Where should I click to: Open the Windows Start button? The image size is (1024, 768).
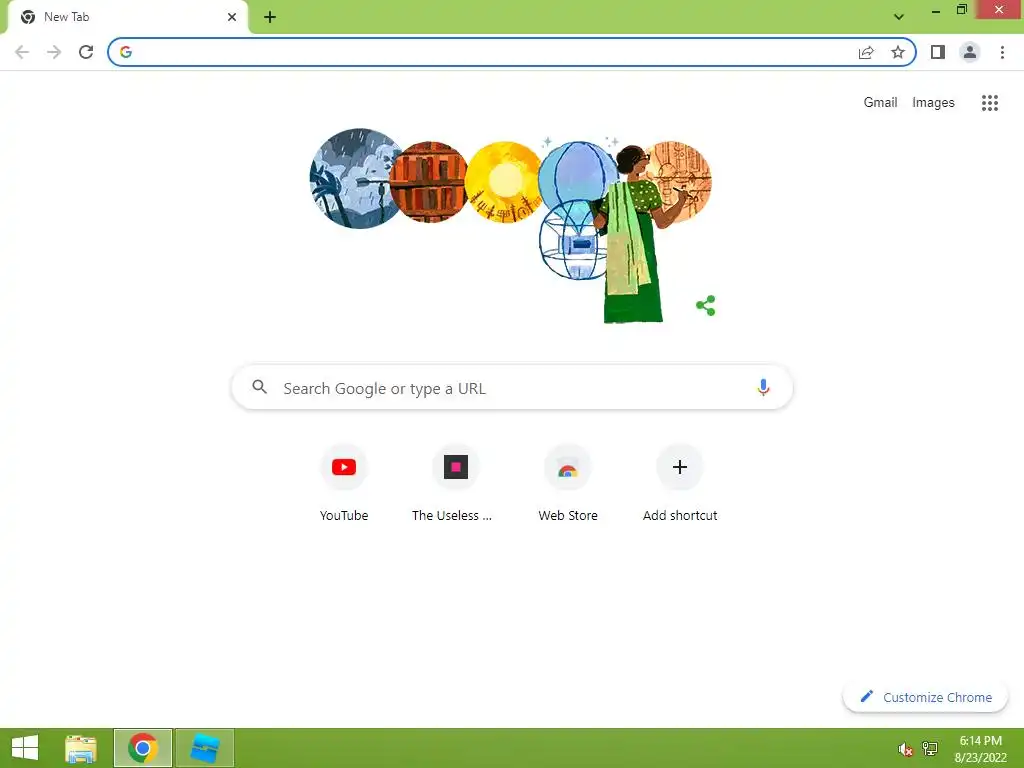click(x=25, y=748)
